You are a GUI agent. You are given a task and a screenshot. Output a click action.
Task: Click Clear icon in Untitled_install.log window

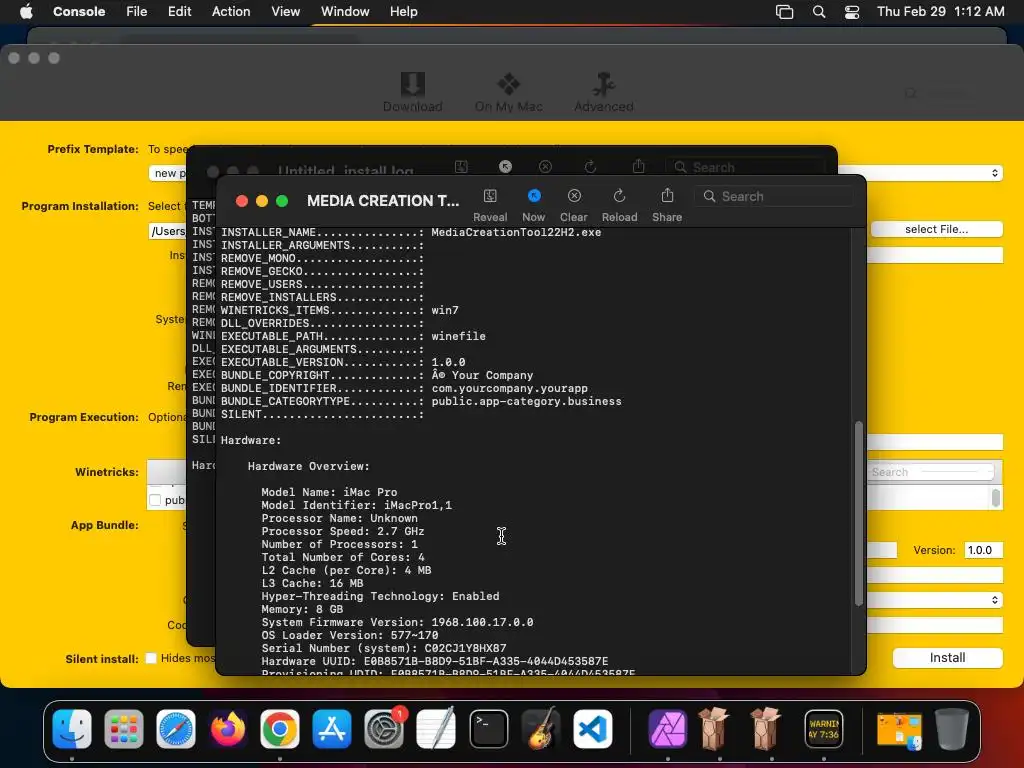tap(545, 167)
